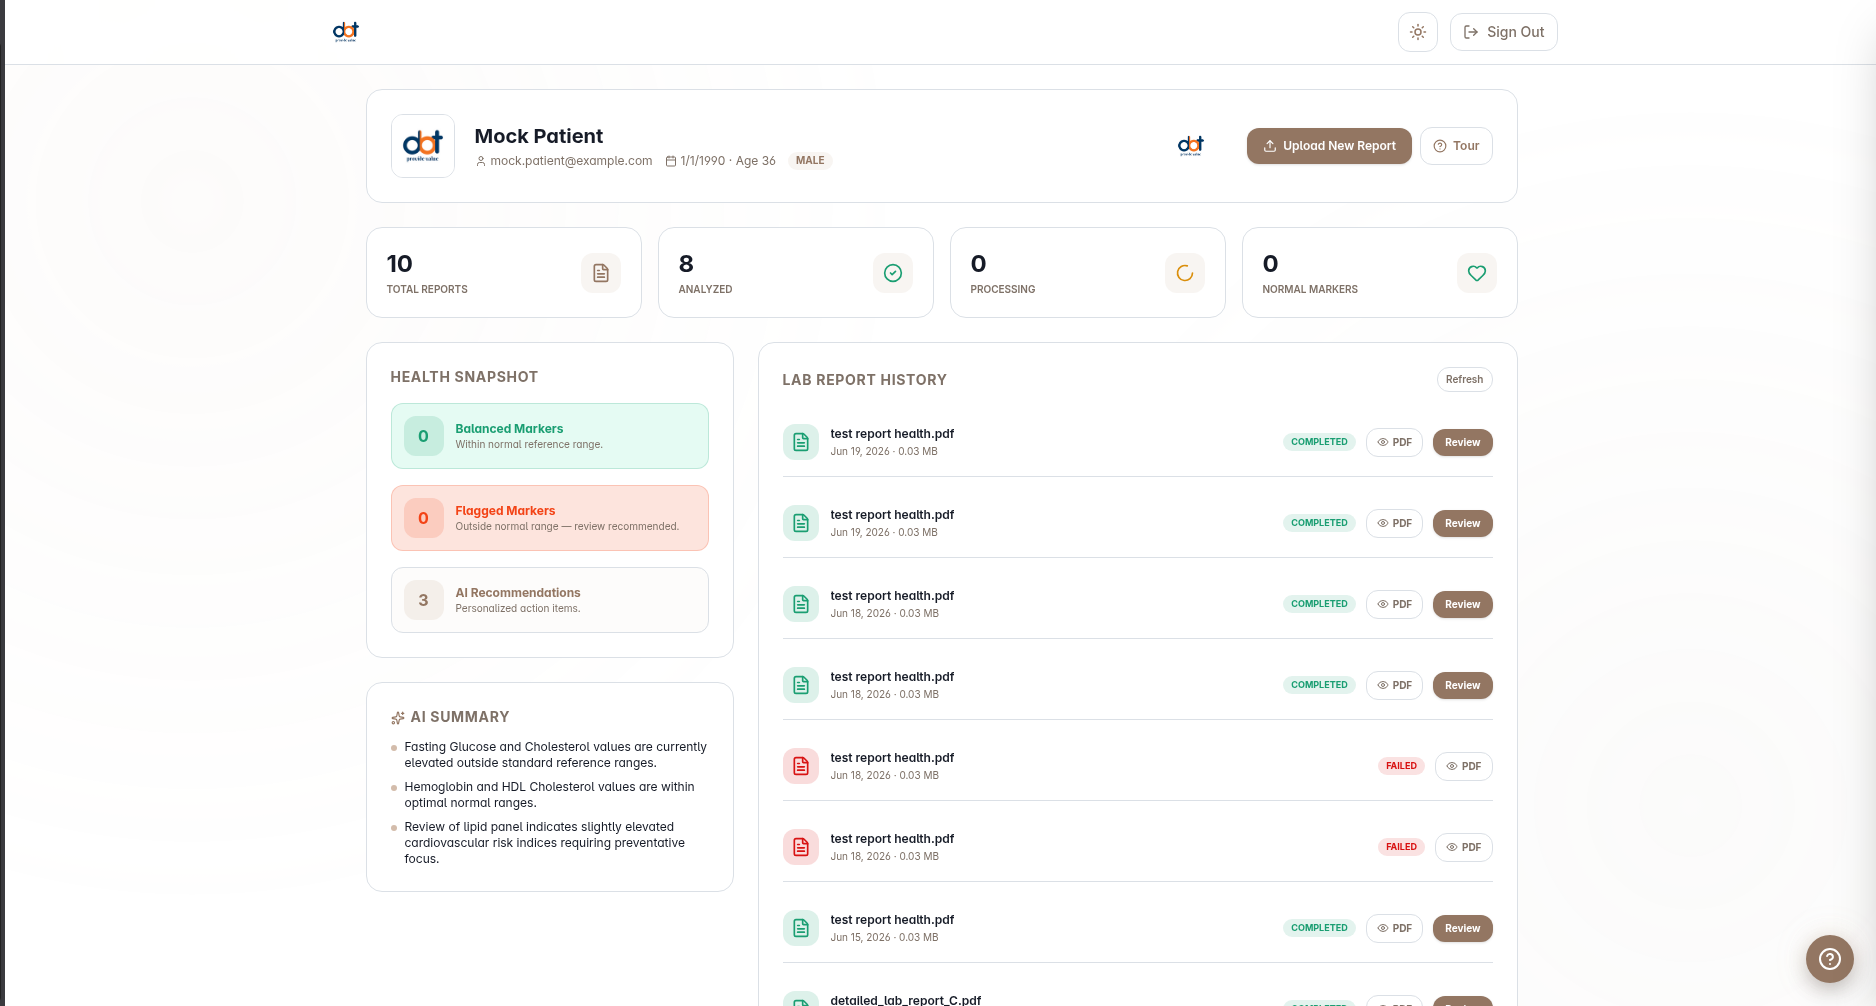Click the Mock Patient avatar logo
The height and width of the screenshot is (1006, 1876).
[423, 146]
